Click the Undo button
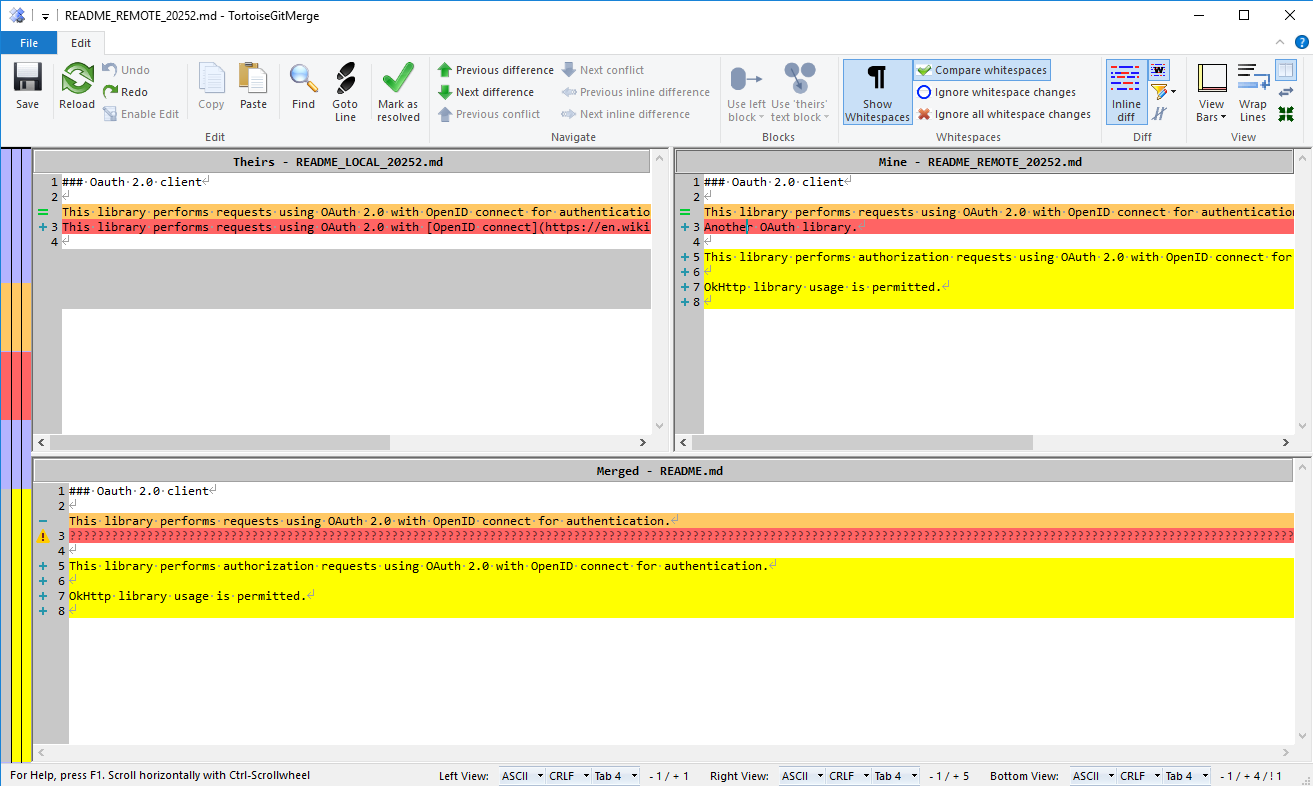Screen dimensions: 1313x786 tap(127, 70)
